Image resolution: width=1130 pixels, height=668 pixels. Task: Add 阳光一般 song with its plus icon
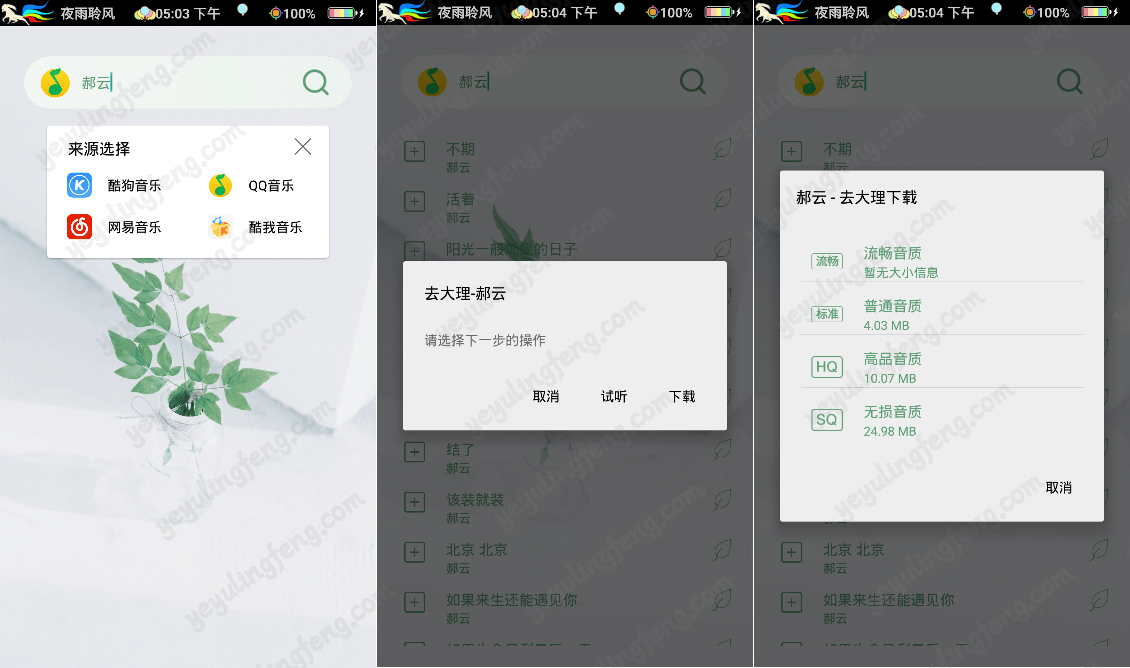point(414,250)
